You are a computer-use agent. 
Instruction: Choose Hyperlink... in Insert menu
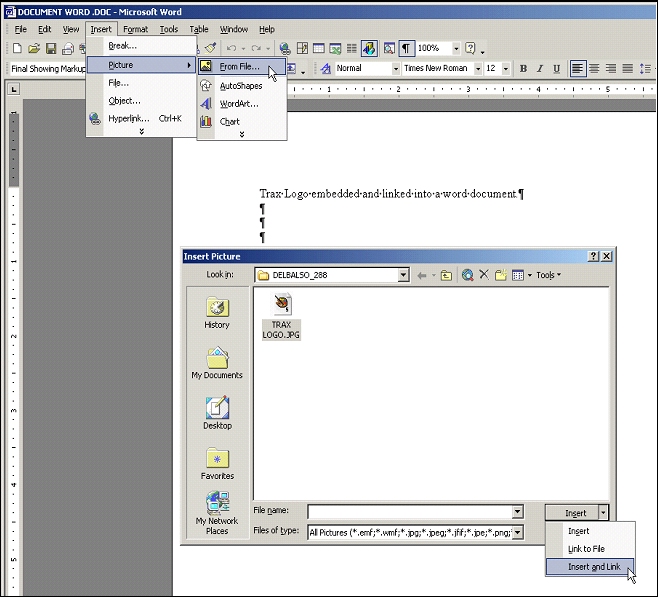141,119
